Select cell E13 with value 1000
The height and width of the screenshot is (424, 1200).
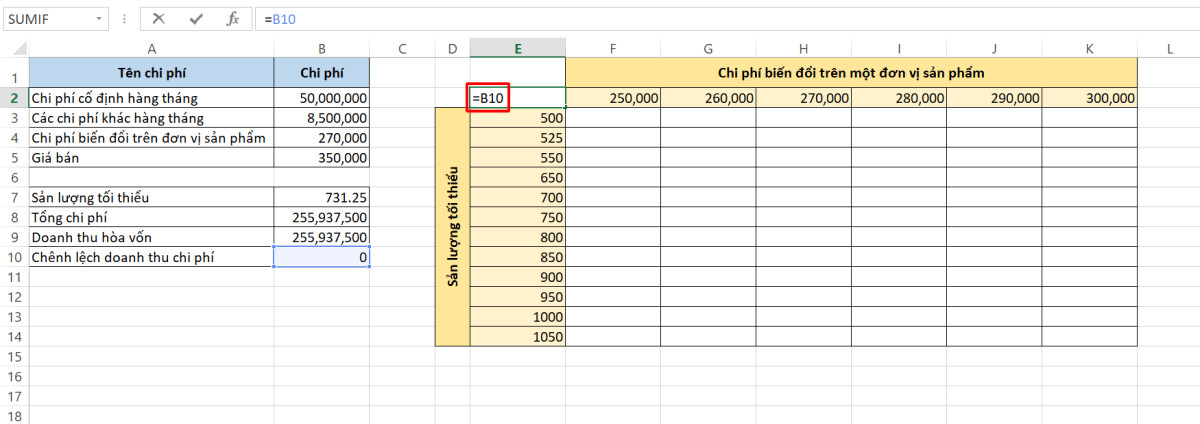click(518, 317)
